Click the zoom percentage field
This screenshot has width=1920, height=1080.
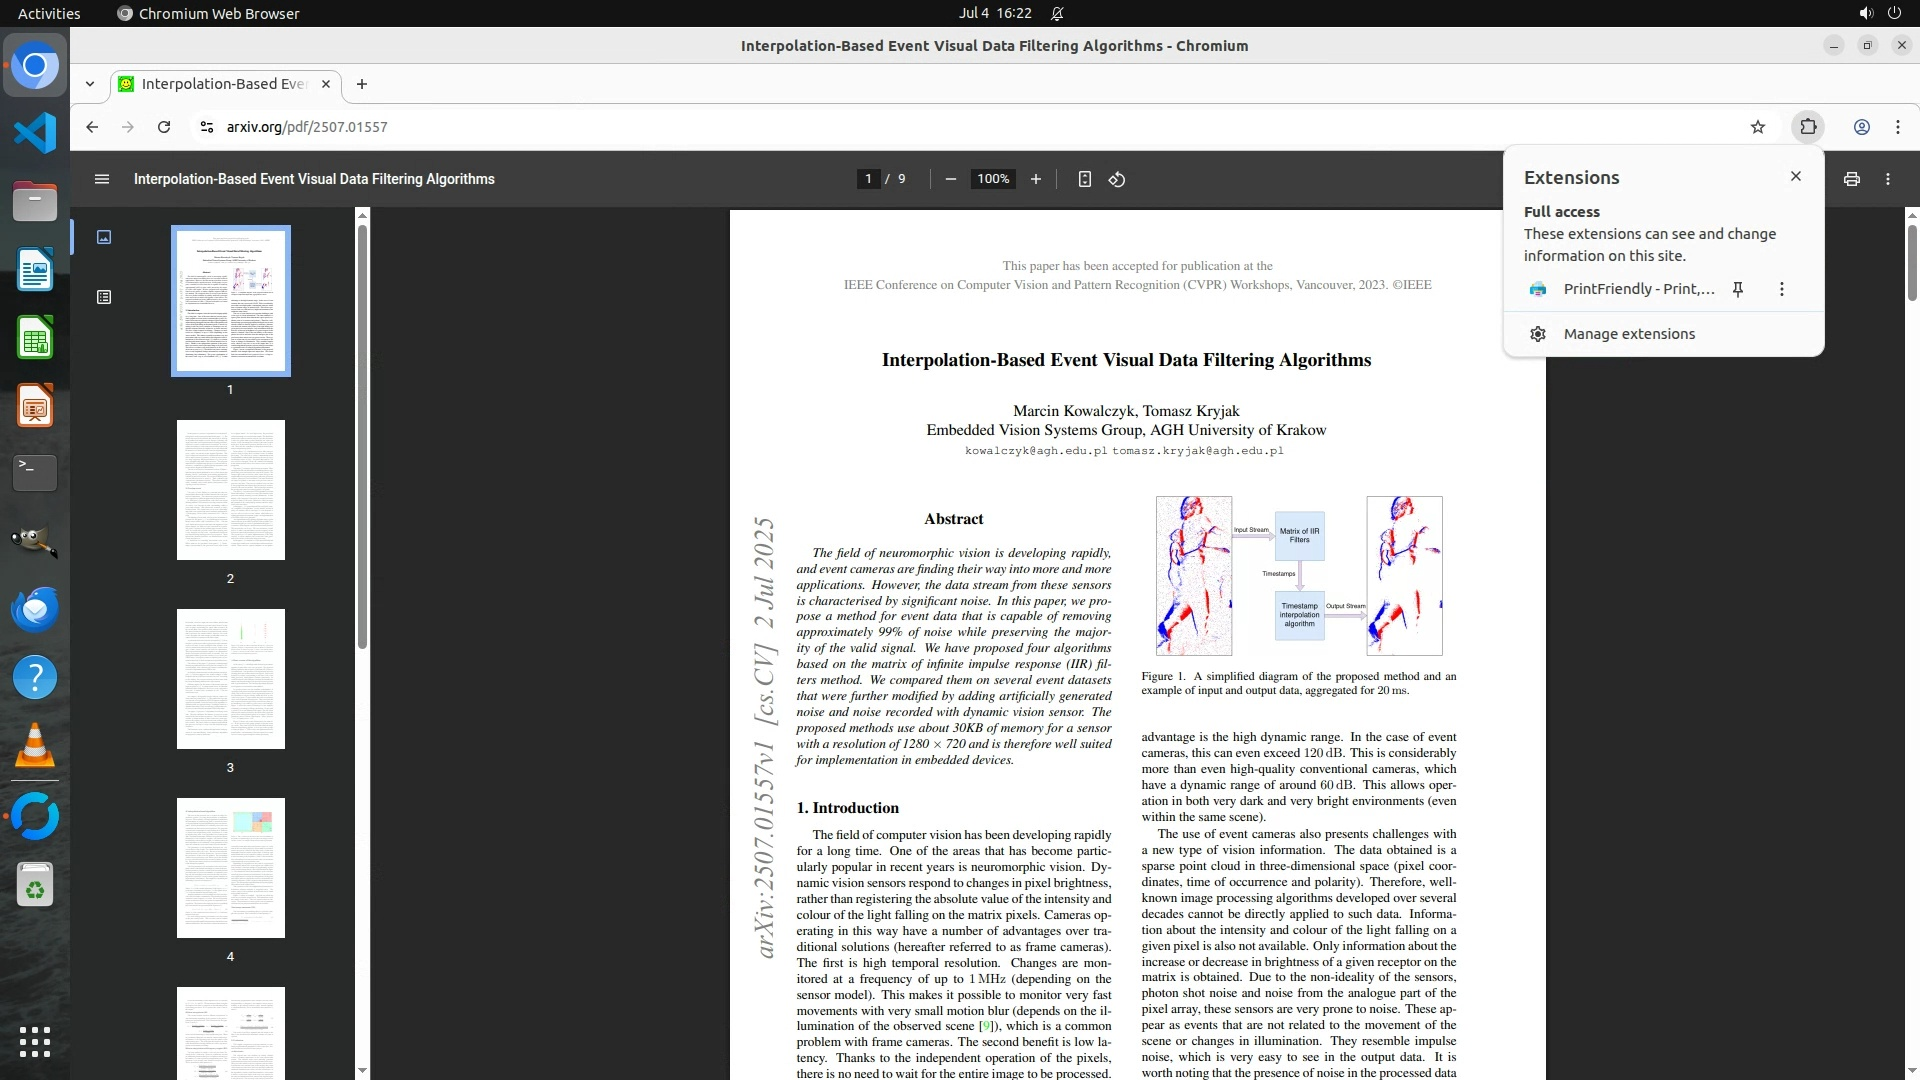tap(993, 179)
